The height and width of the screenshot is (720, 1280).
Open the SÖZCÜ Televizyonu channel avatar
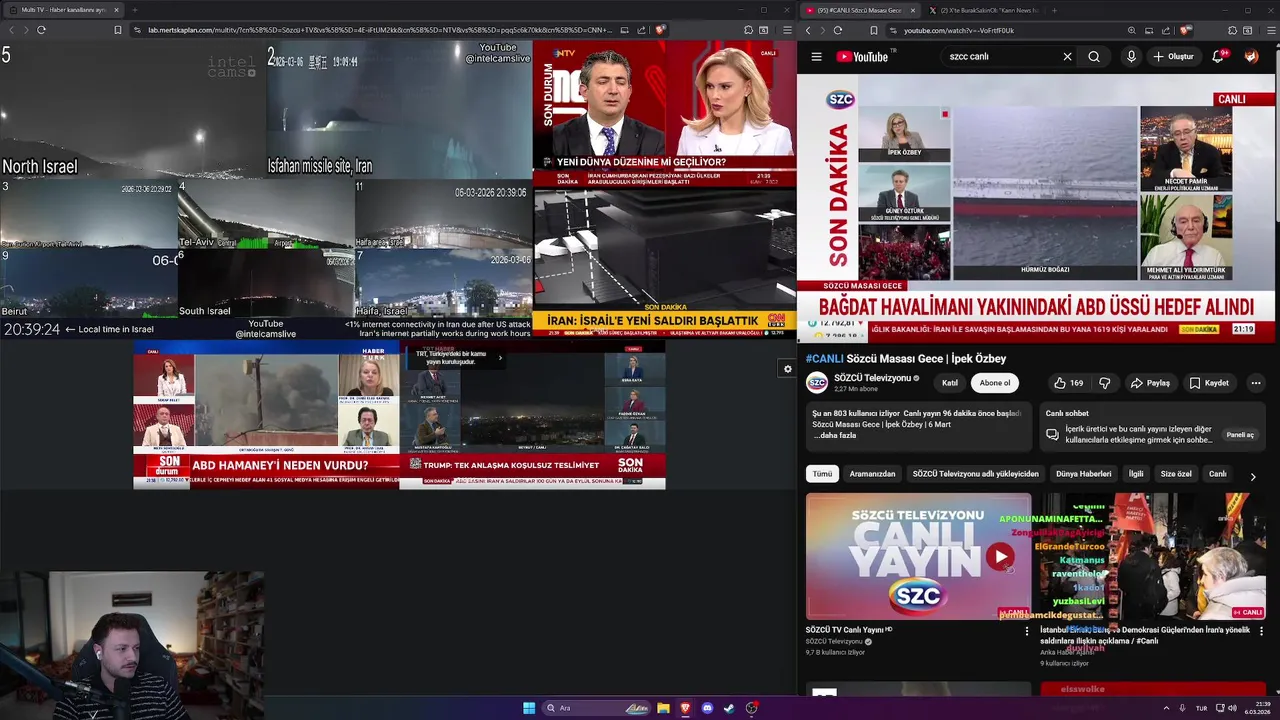817,383
